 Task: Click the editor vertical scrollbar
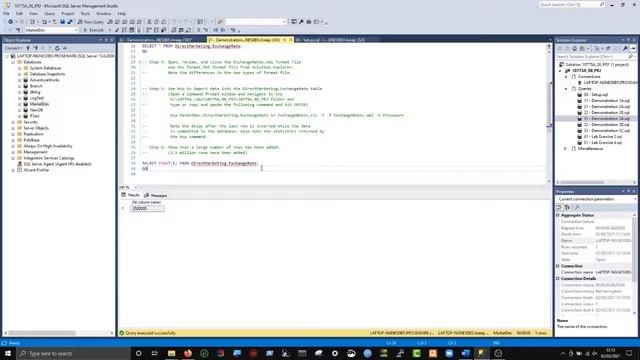coord(549,113)
